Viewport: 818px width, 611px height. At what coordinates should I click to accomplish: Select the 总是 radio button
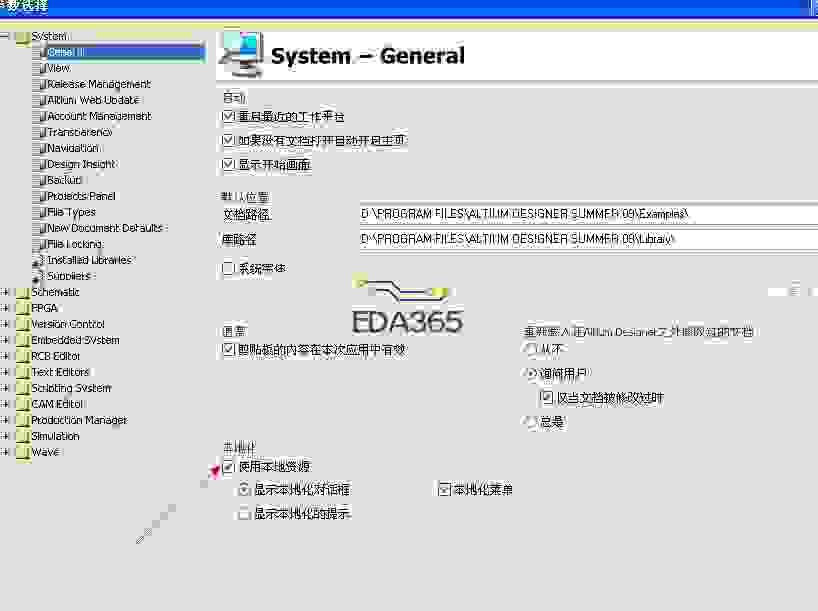coord(531,422)
